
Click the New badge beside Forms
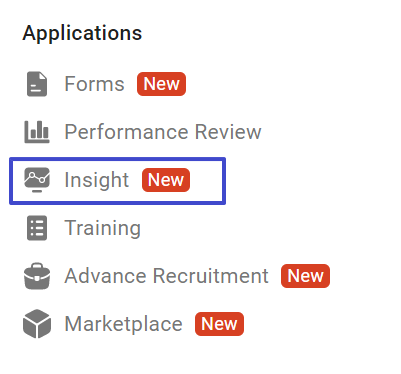[161, 84]
